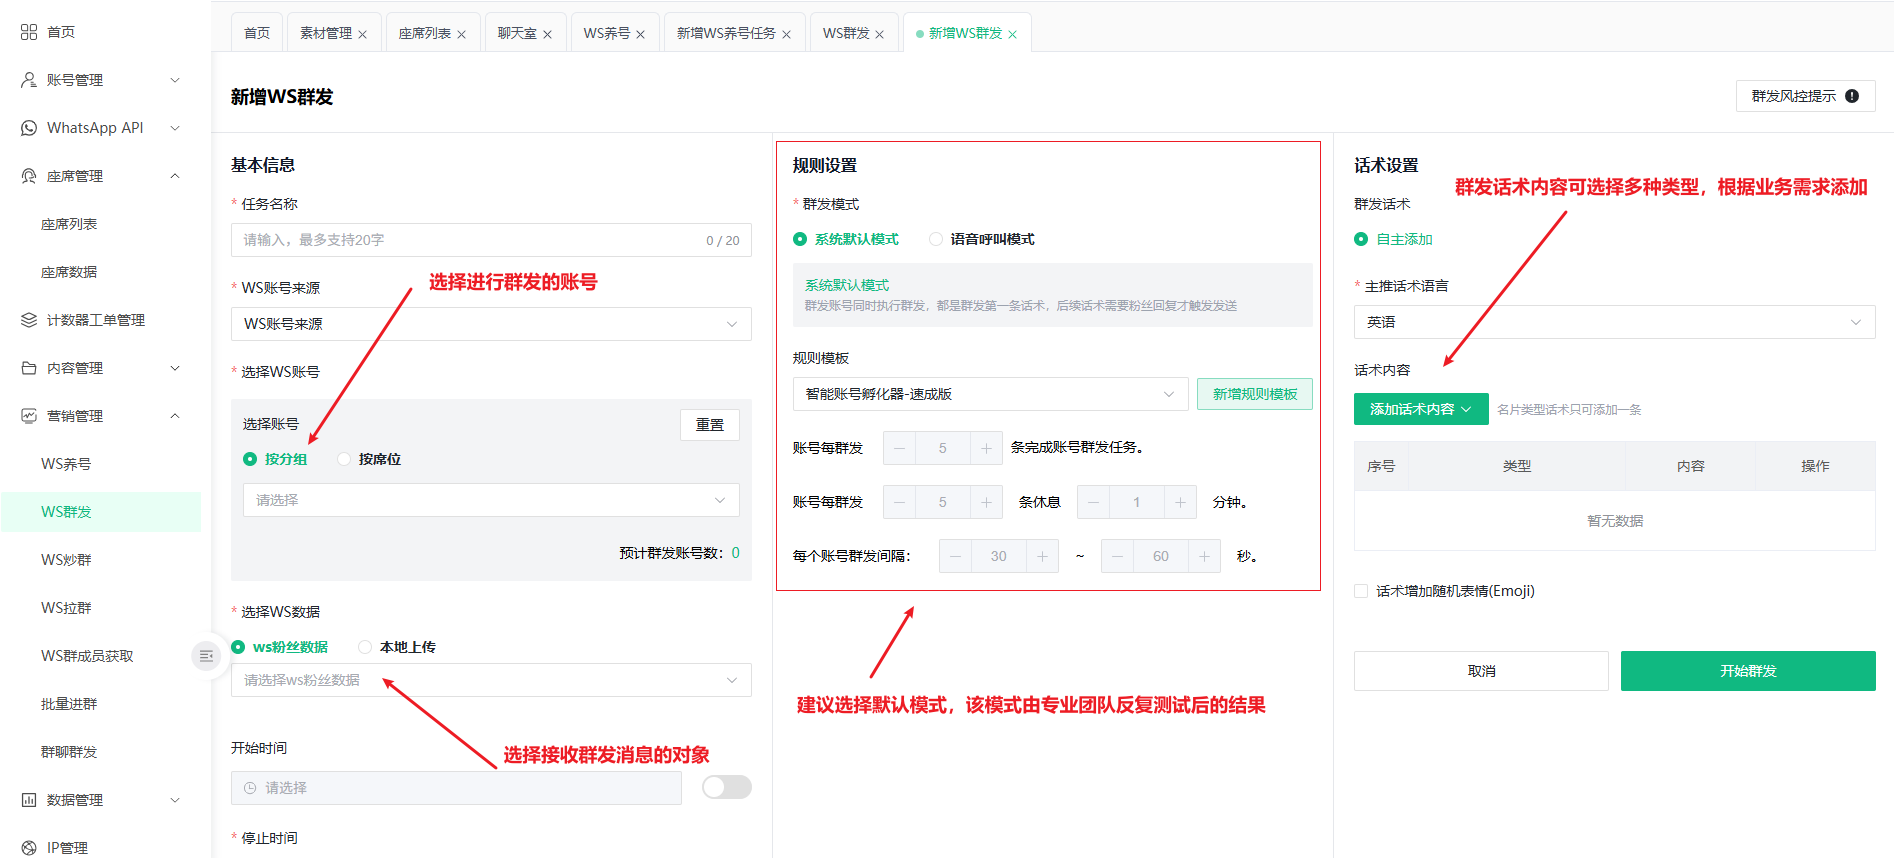Click the 首页 home grid icon in sidebar
Viewport: 1894px width, 858px height.
point(29,32)
